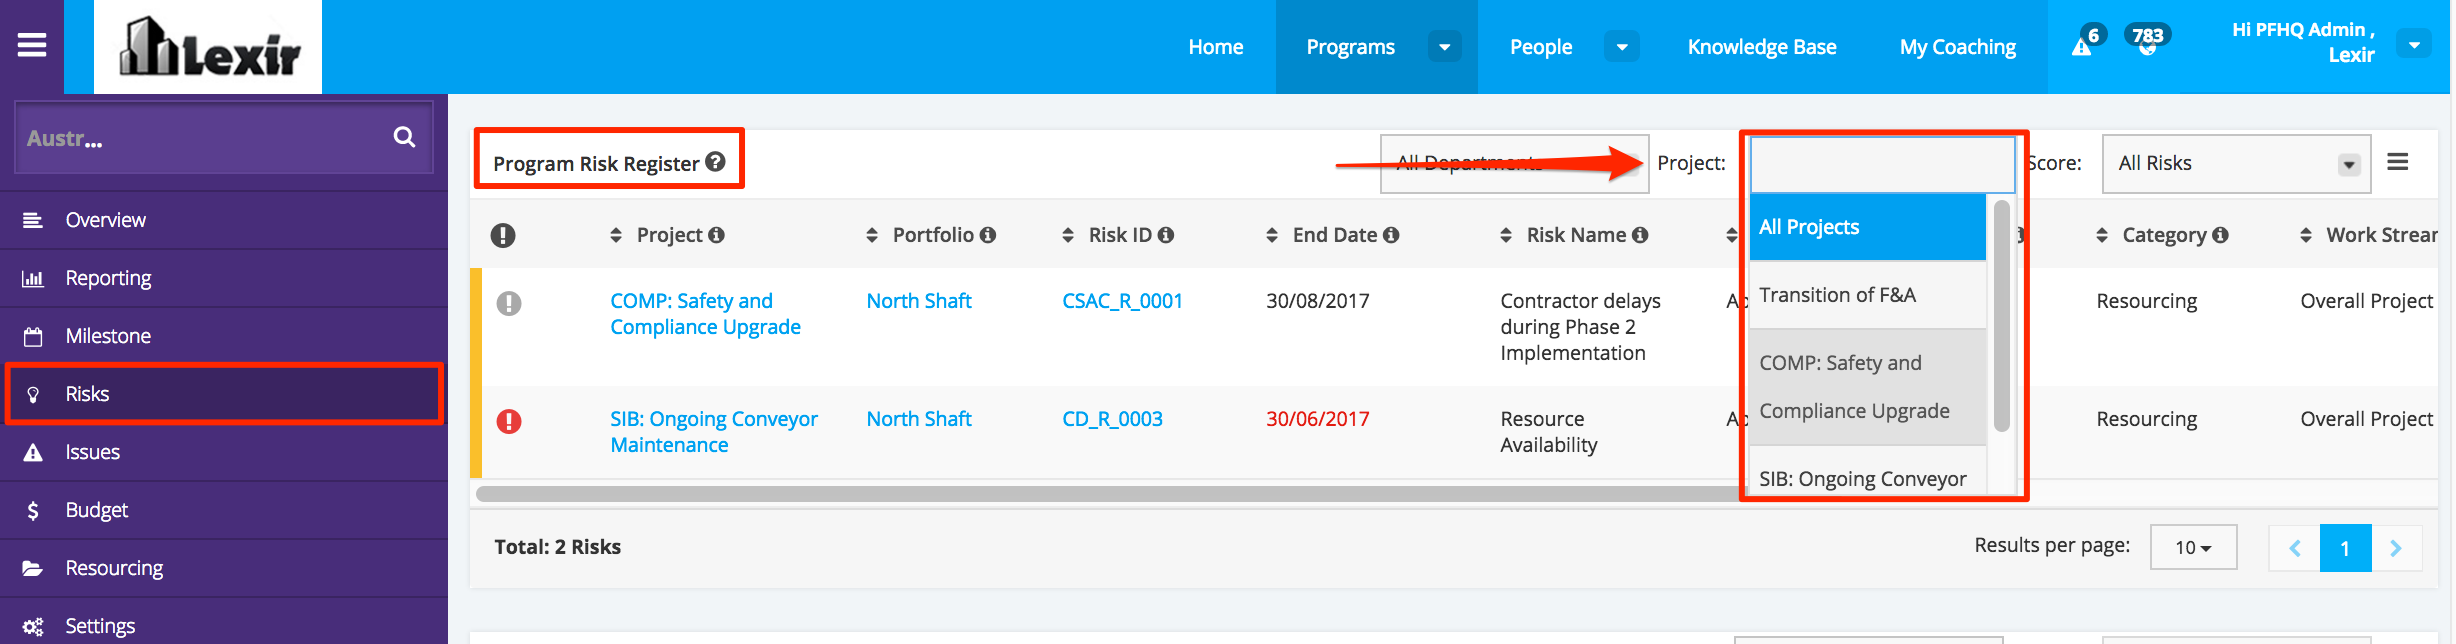Go to Home in top navigation
This screenshot has width=2456, height=644.
coord(1215,47)
